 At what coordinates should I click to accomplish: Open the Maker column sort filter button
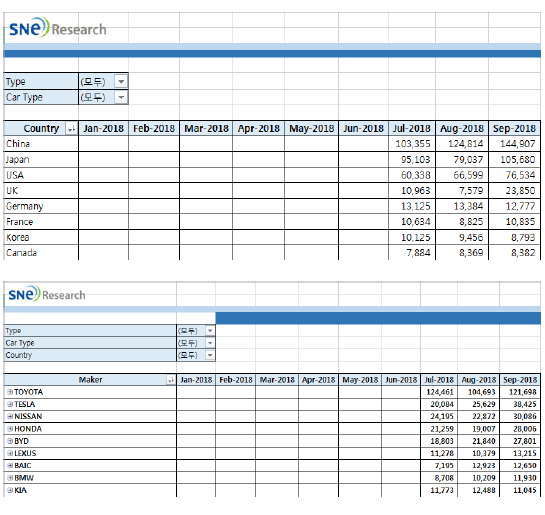click(171, 380)
